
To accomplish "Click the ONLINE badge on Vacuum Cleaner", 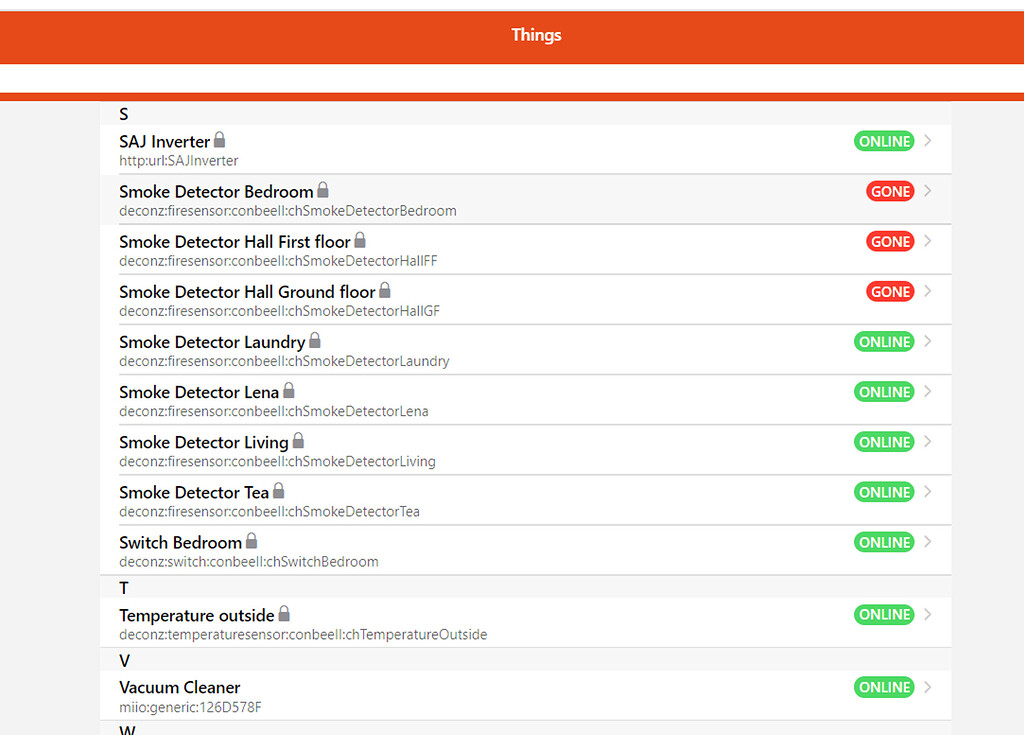I will pos(884,687).
